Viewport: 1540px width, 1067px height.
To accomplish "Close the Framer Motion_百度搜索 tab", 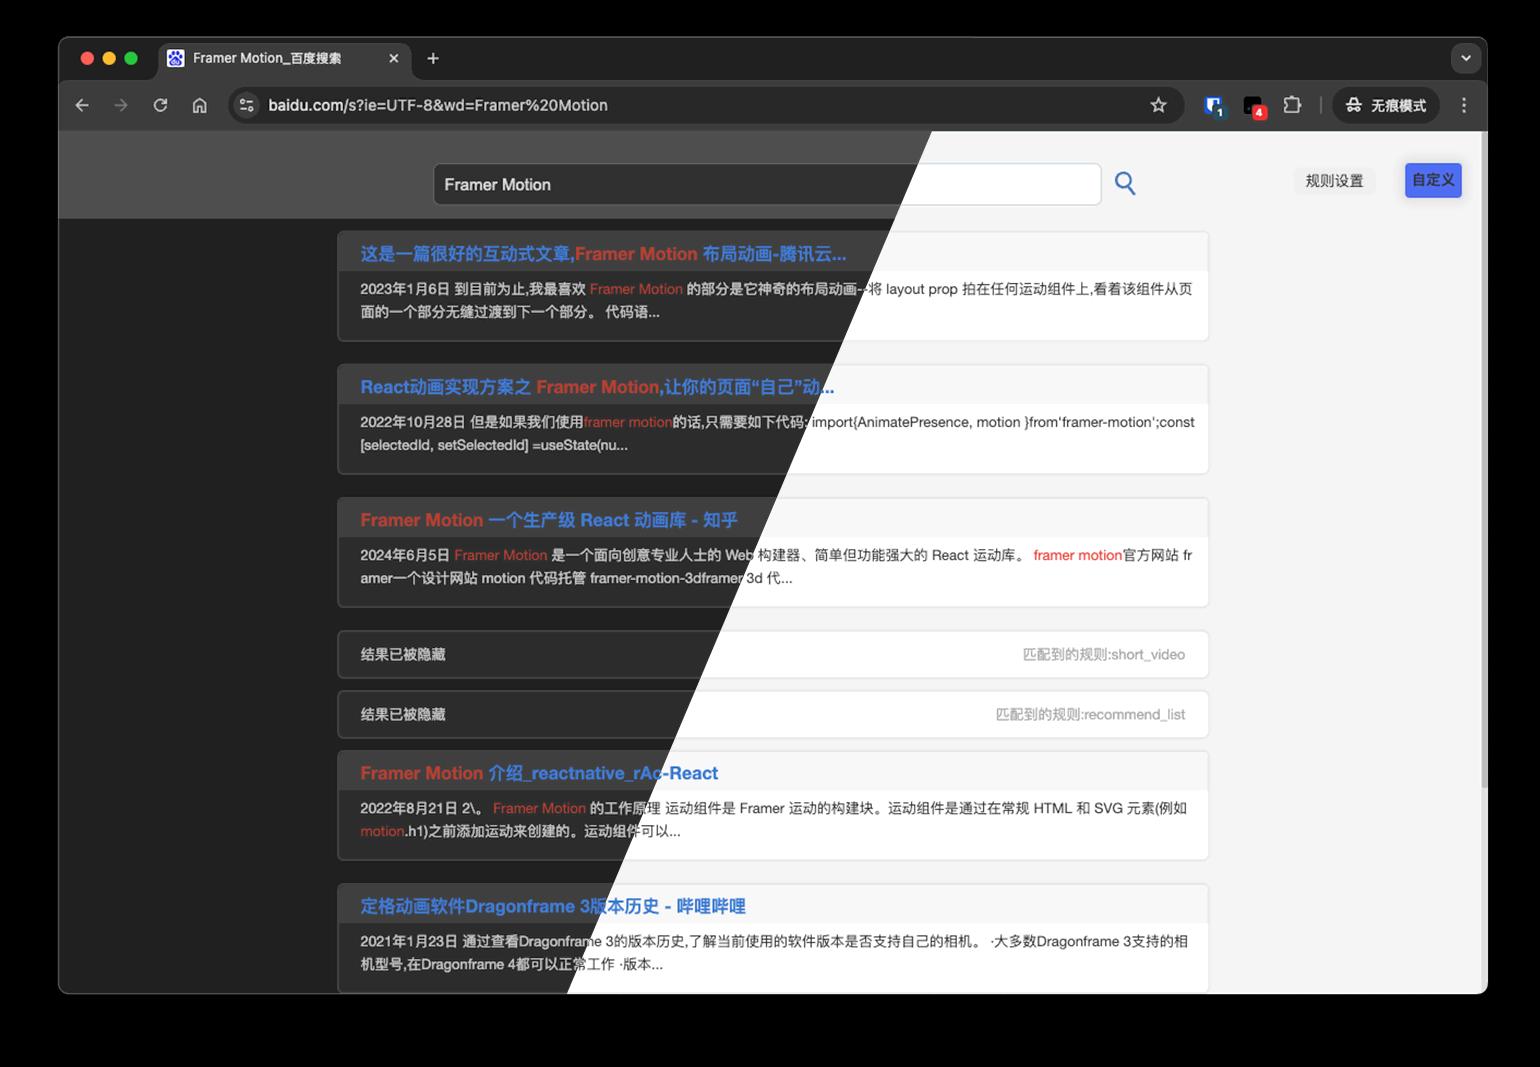I will (x=394, y=58).
